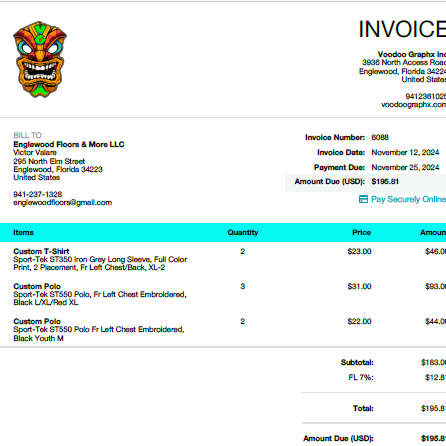The width and height of the screenshot is (446, 446).
Task: Click the englewoodfloors@gmail.com email address
Action: tap(63, 203)
